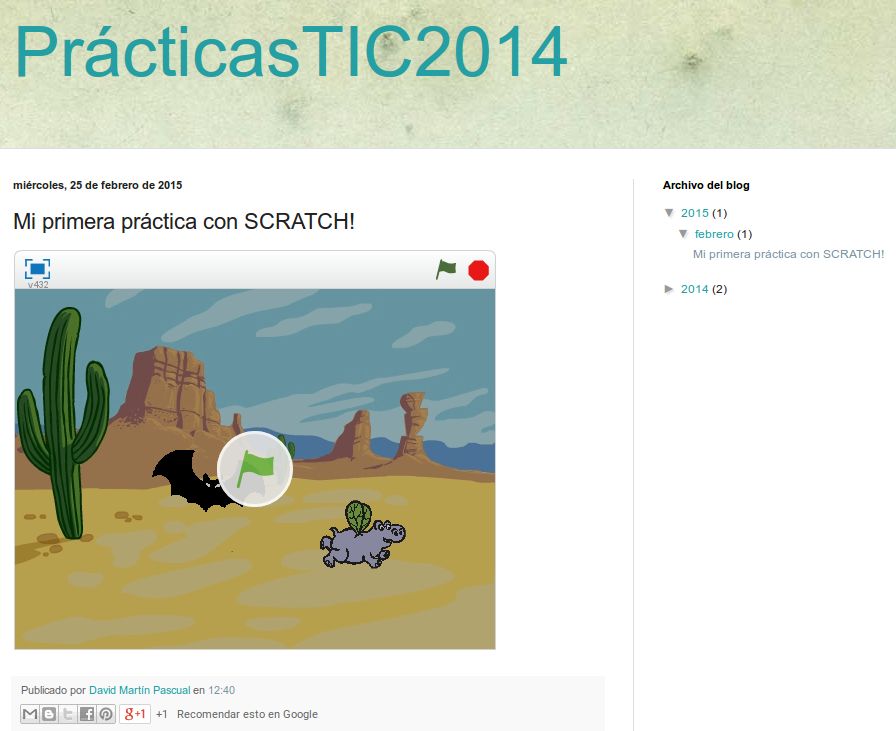Click the 'Archivo del blog' heading
The height and width of the screenshot is (731, 896).
point(706,185)
